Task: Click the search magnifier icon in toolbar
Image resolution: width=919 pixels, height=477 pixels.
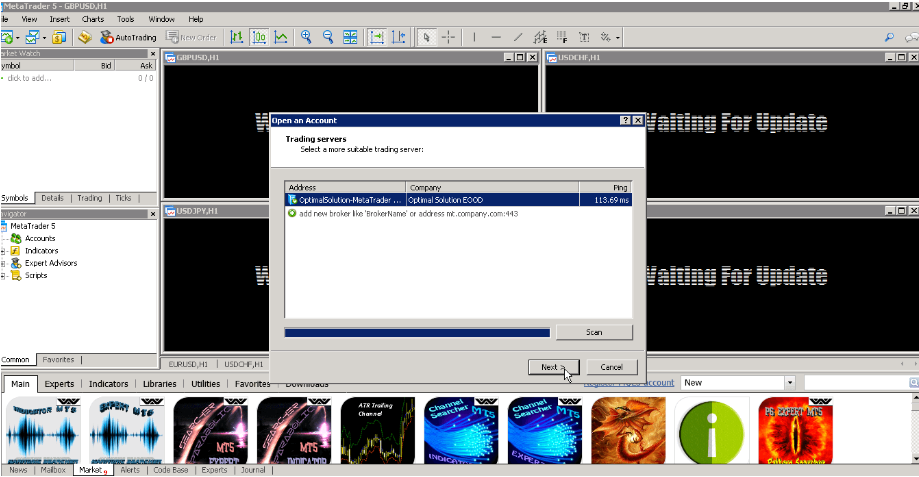Action: point(889,38)
